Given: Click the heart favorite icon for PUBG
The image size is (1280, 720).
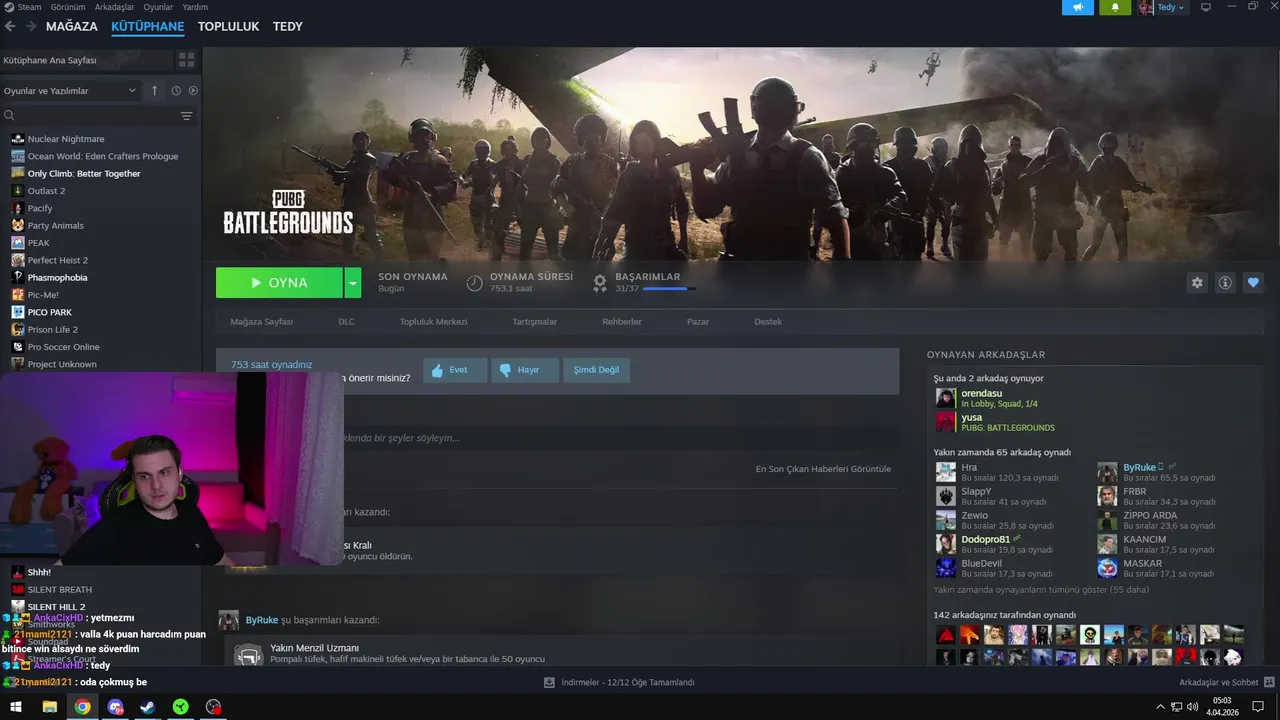Looking at the screenshot, I should tap(1253, 283).
